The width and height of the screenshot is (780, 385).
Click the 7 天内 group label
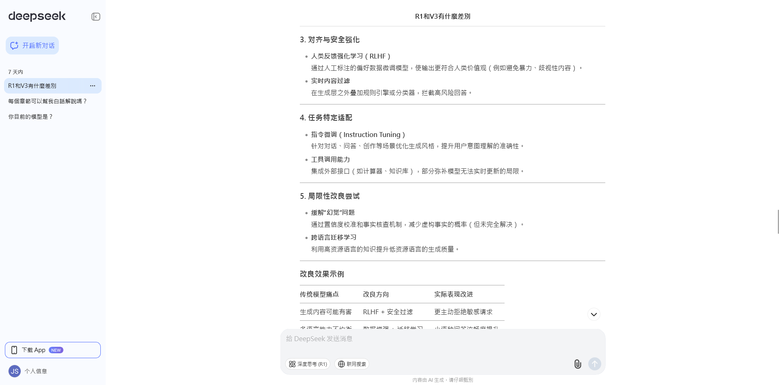click(15, 72)
